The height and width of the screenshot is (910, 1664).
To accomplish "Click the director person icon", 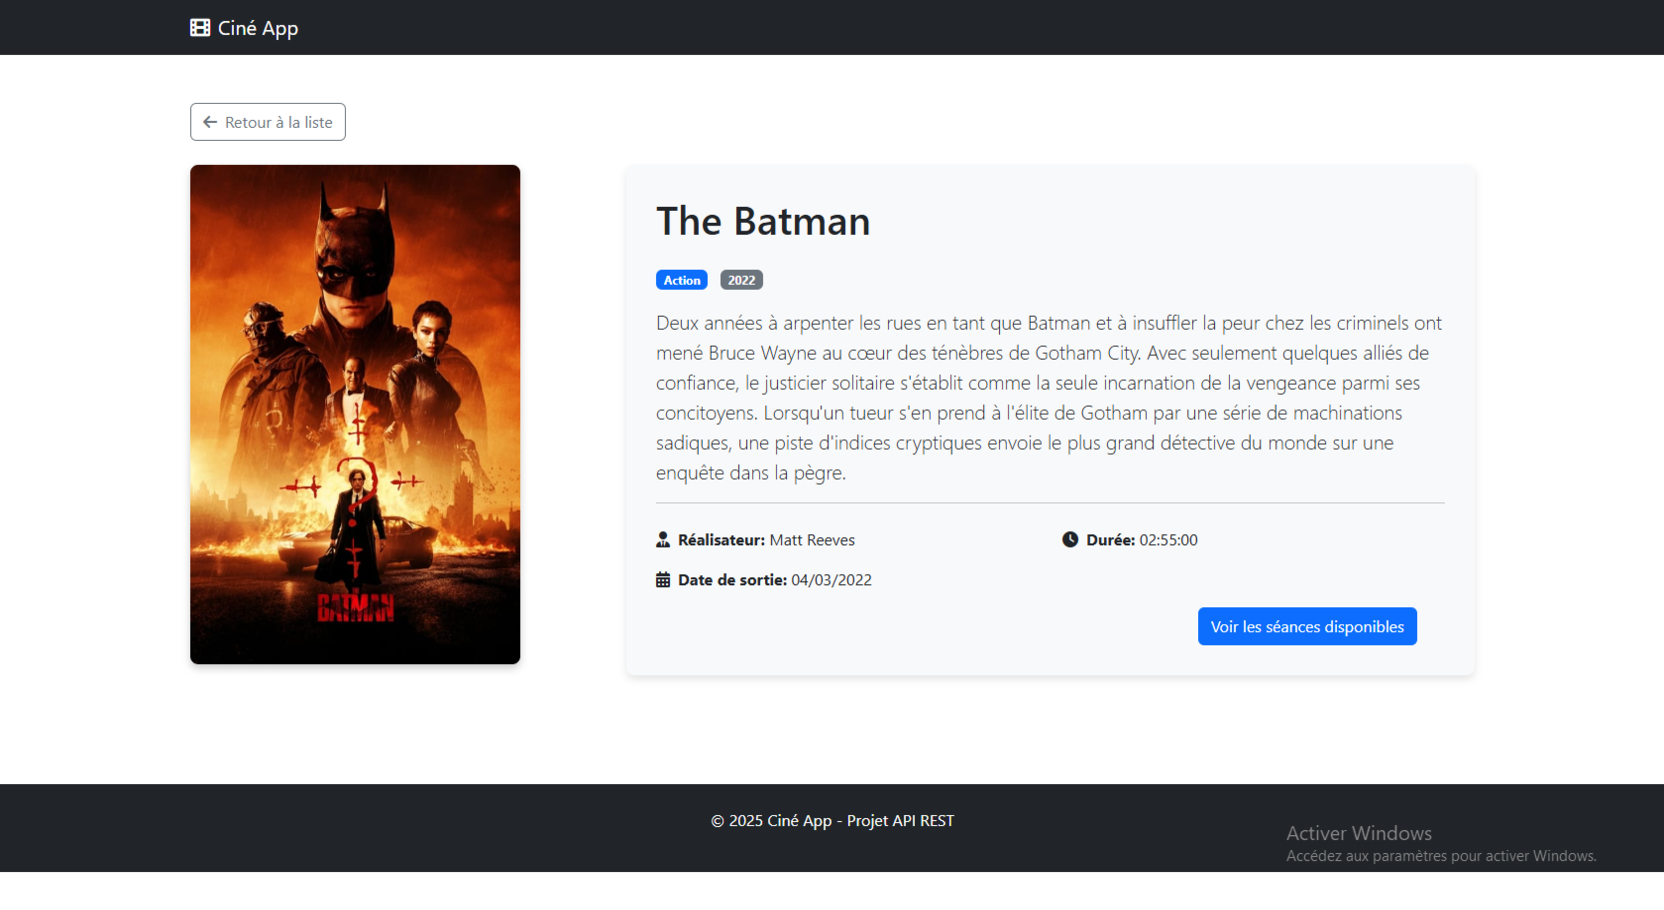I will point(663,539).
